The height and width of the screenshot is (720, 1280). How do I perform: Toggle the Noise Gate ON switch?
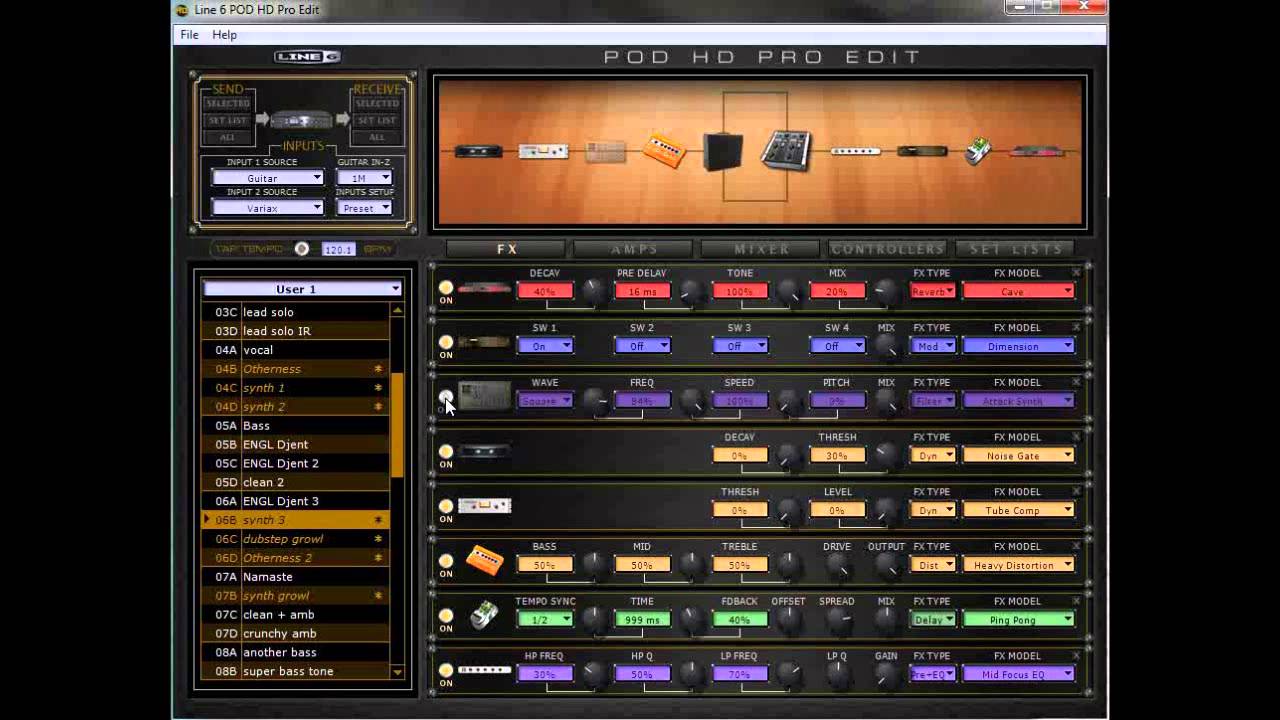tap(446, 451)
